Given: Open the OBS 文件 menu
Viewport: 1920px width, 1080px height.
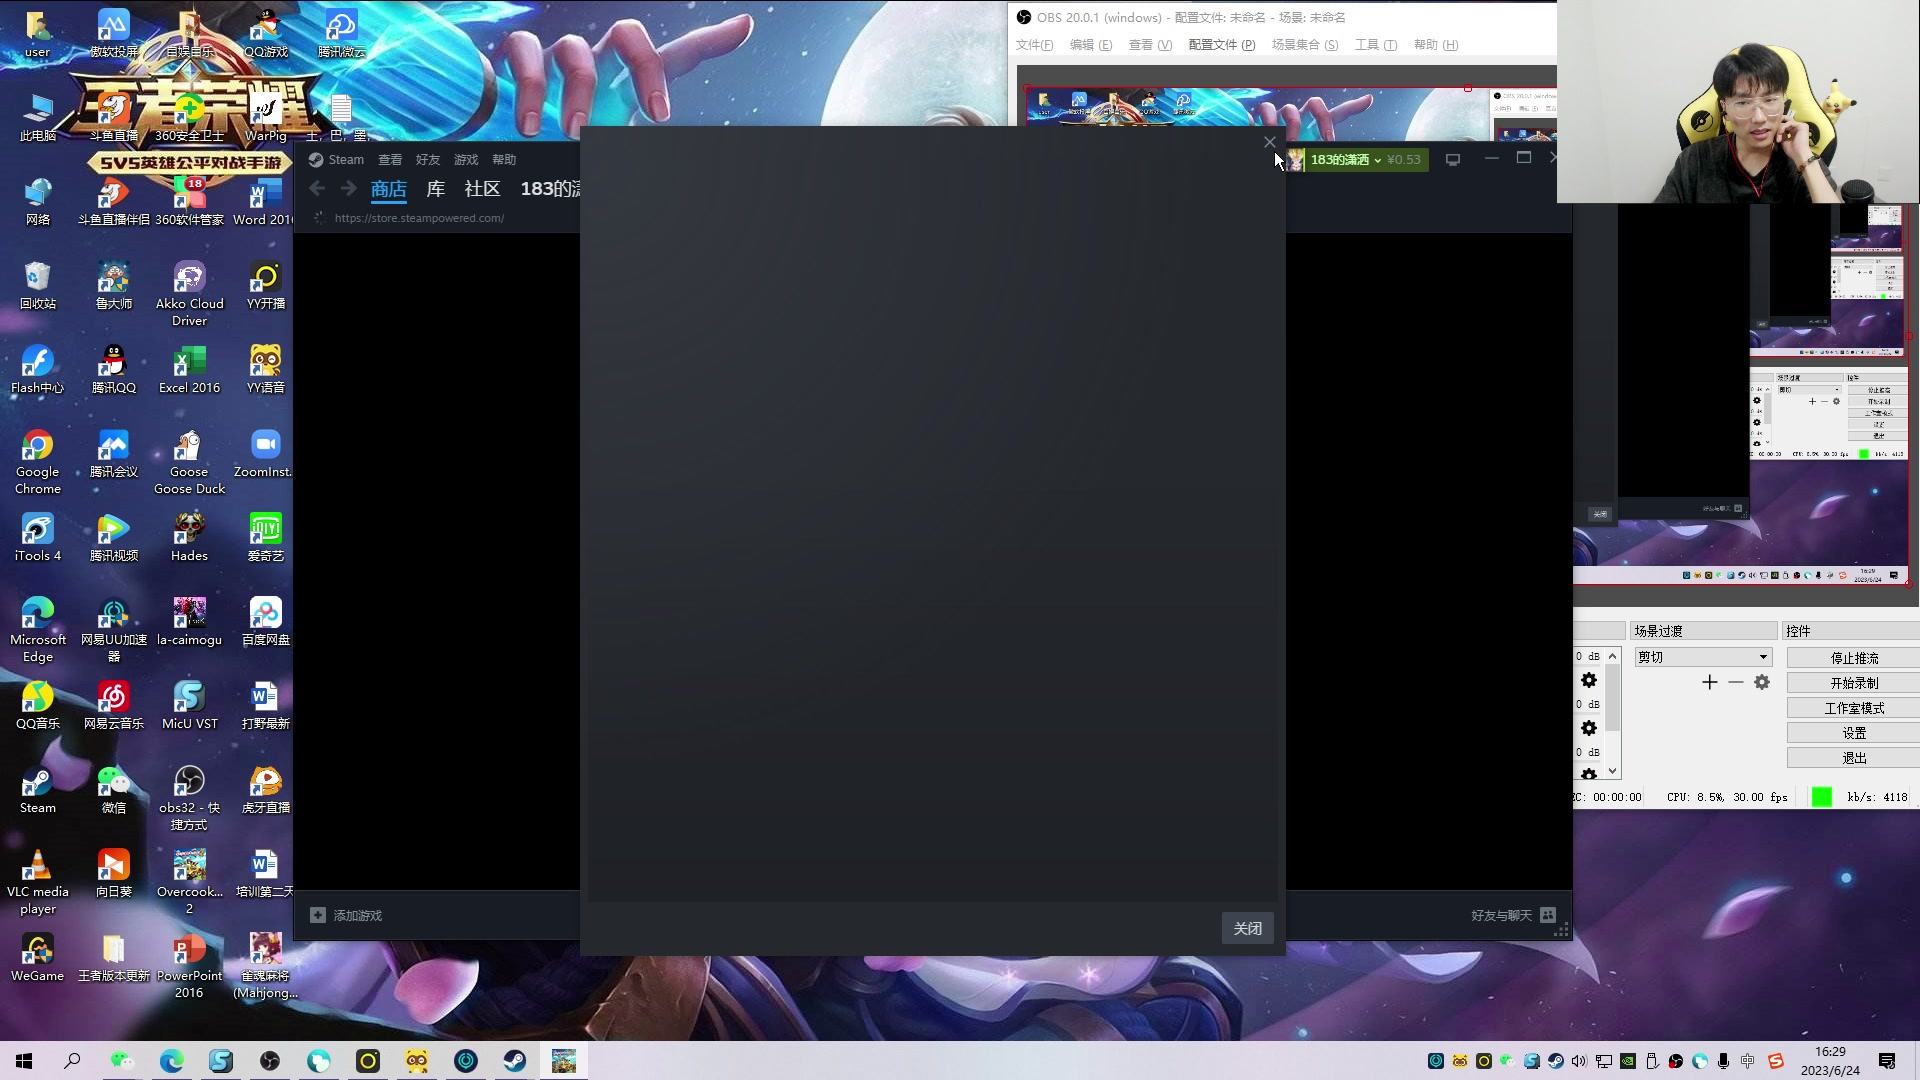Looking at the screenshot, I should click(x=1034, y=45).
